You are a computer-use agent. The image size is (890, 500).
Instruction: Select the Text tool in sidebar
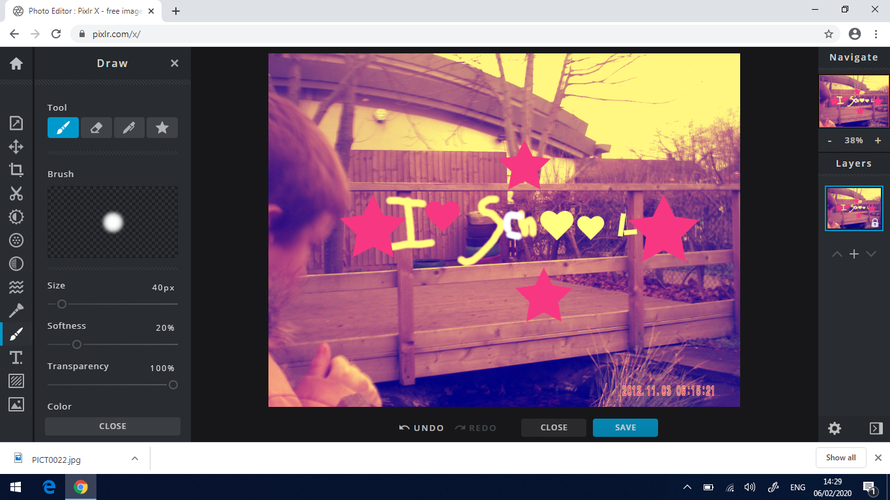[x=16, y=357]
